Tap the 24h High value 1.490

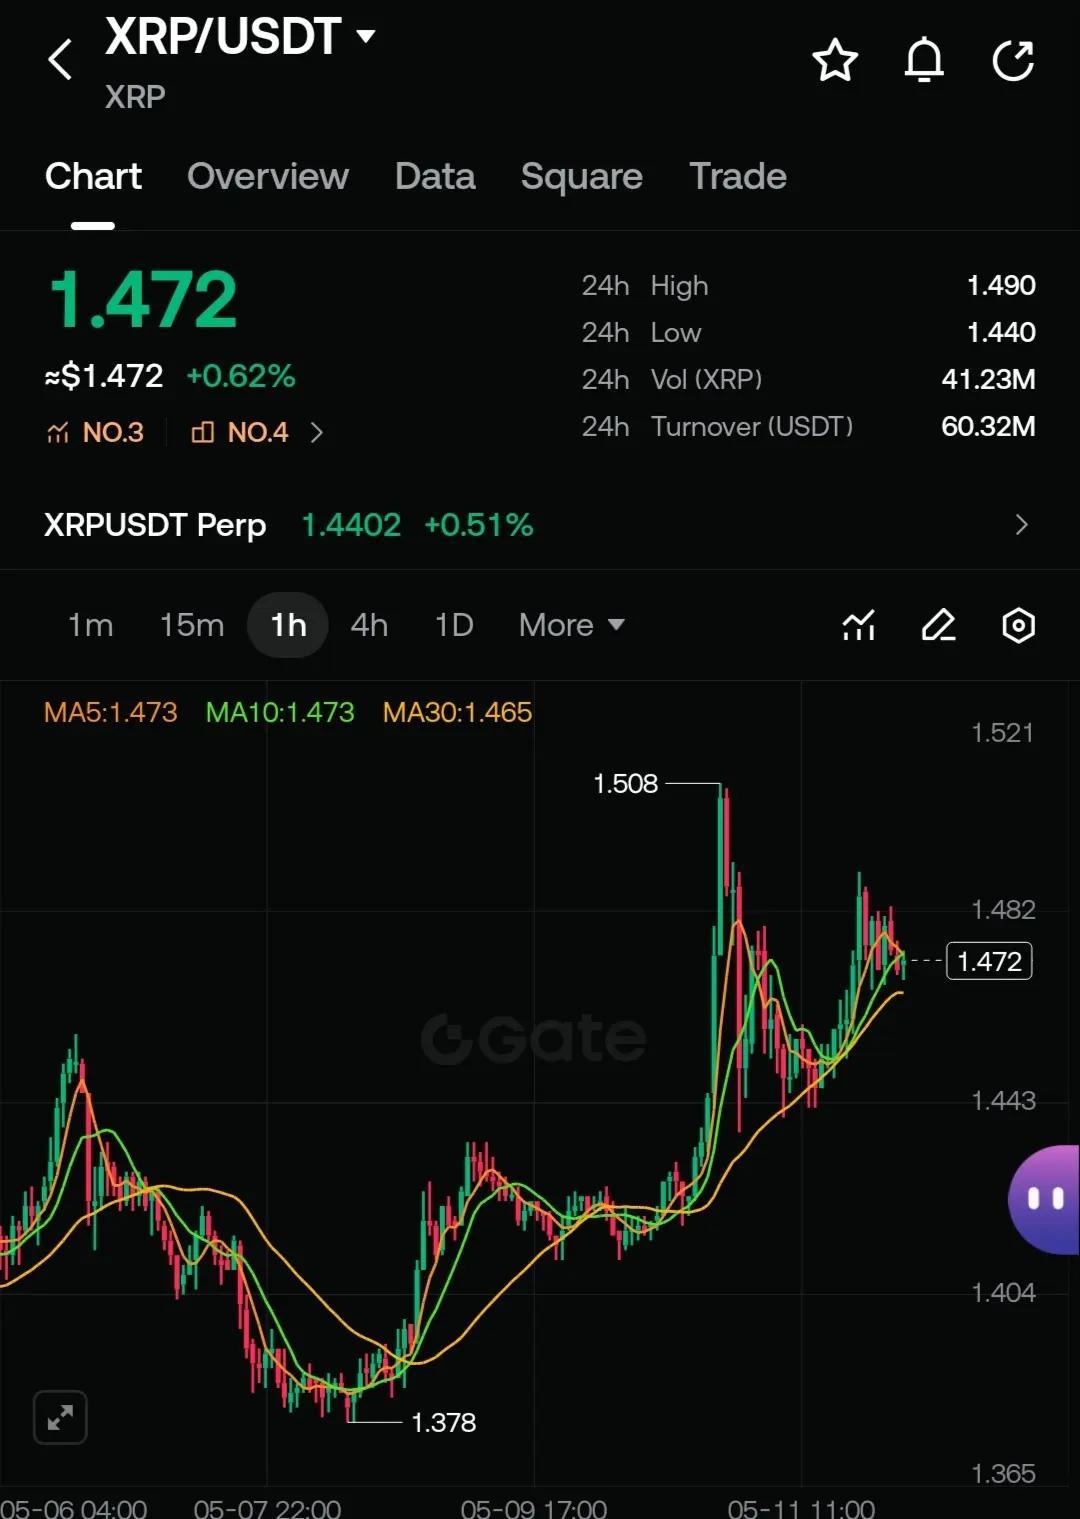click(x=1001, y=285)
